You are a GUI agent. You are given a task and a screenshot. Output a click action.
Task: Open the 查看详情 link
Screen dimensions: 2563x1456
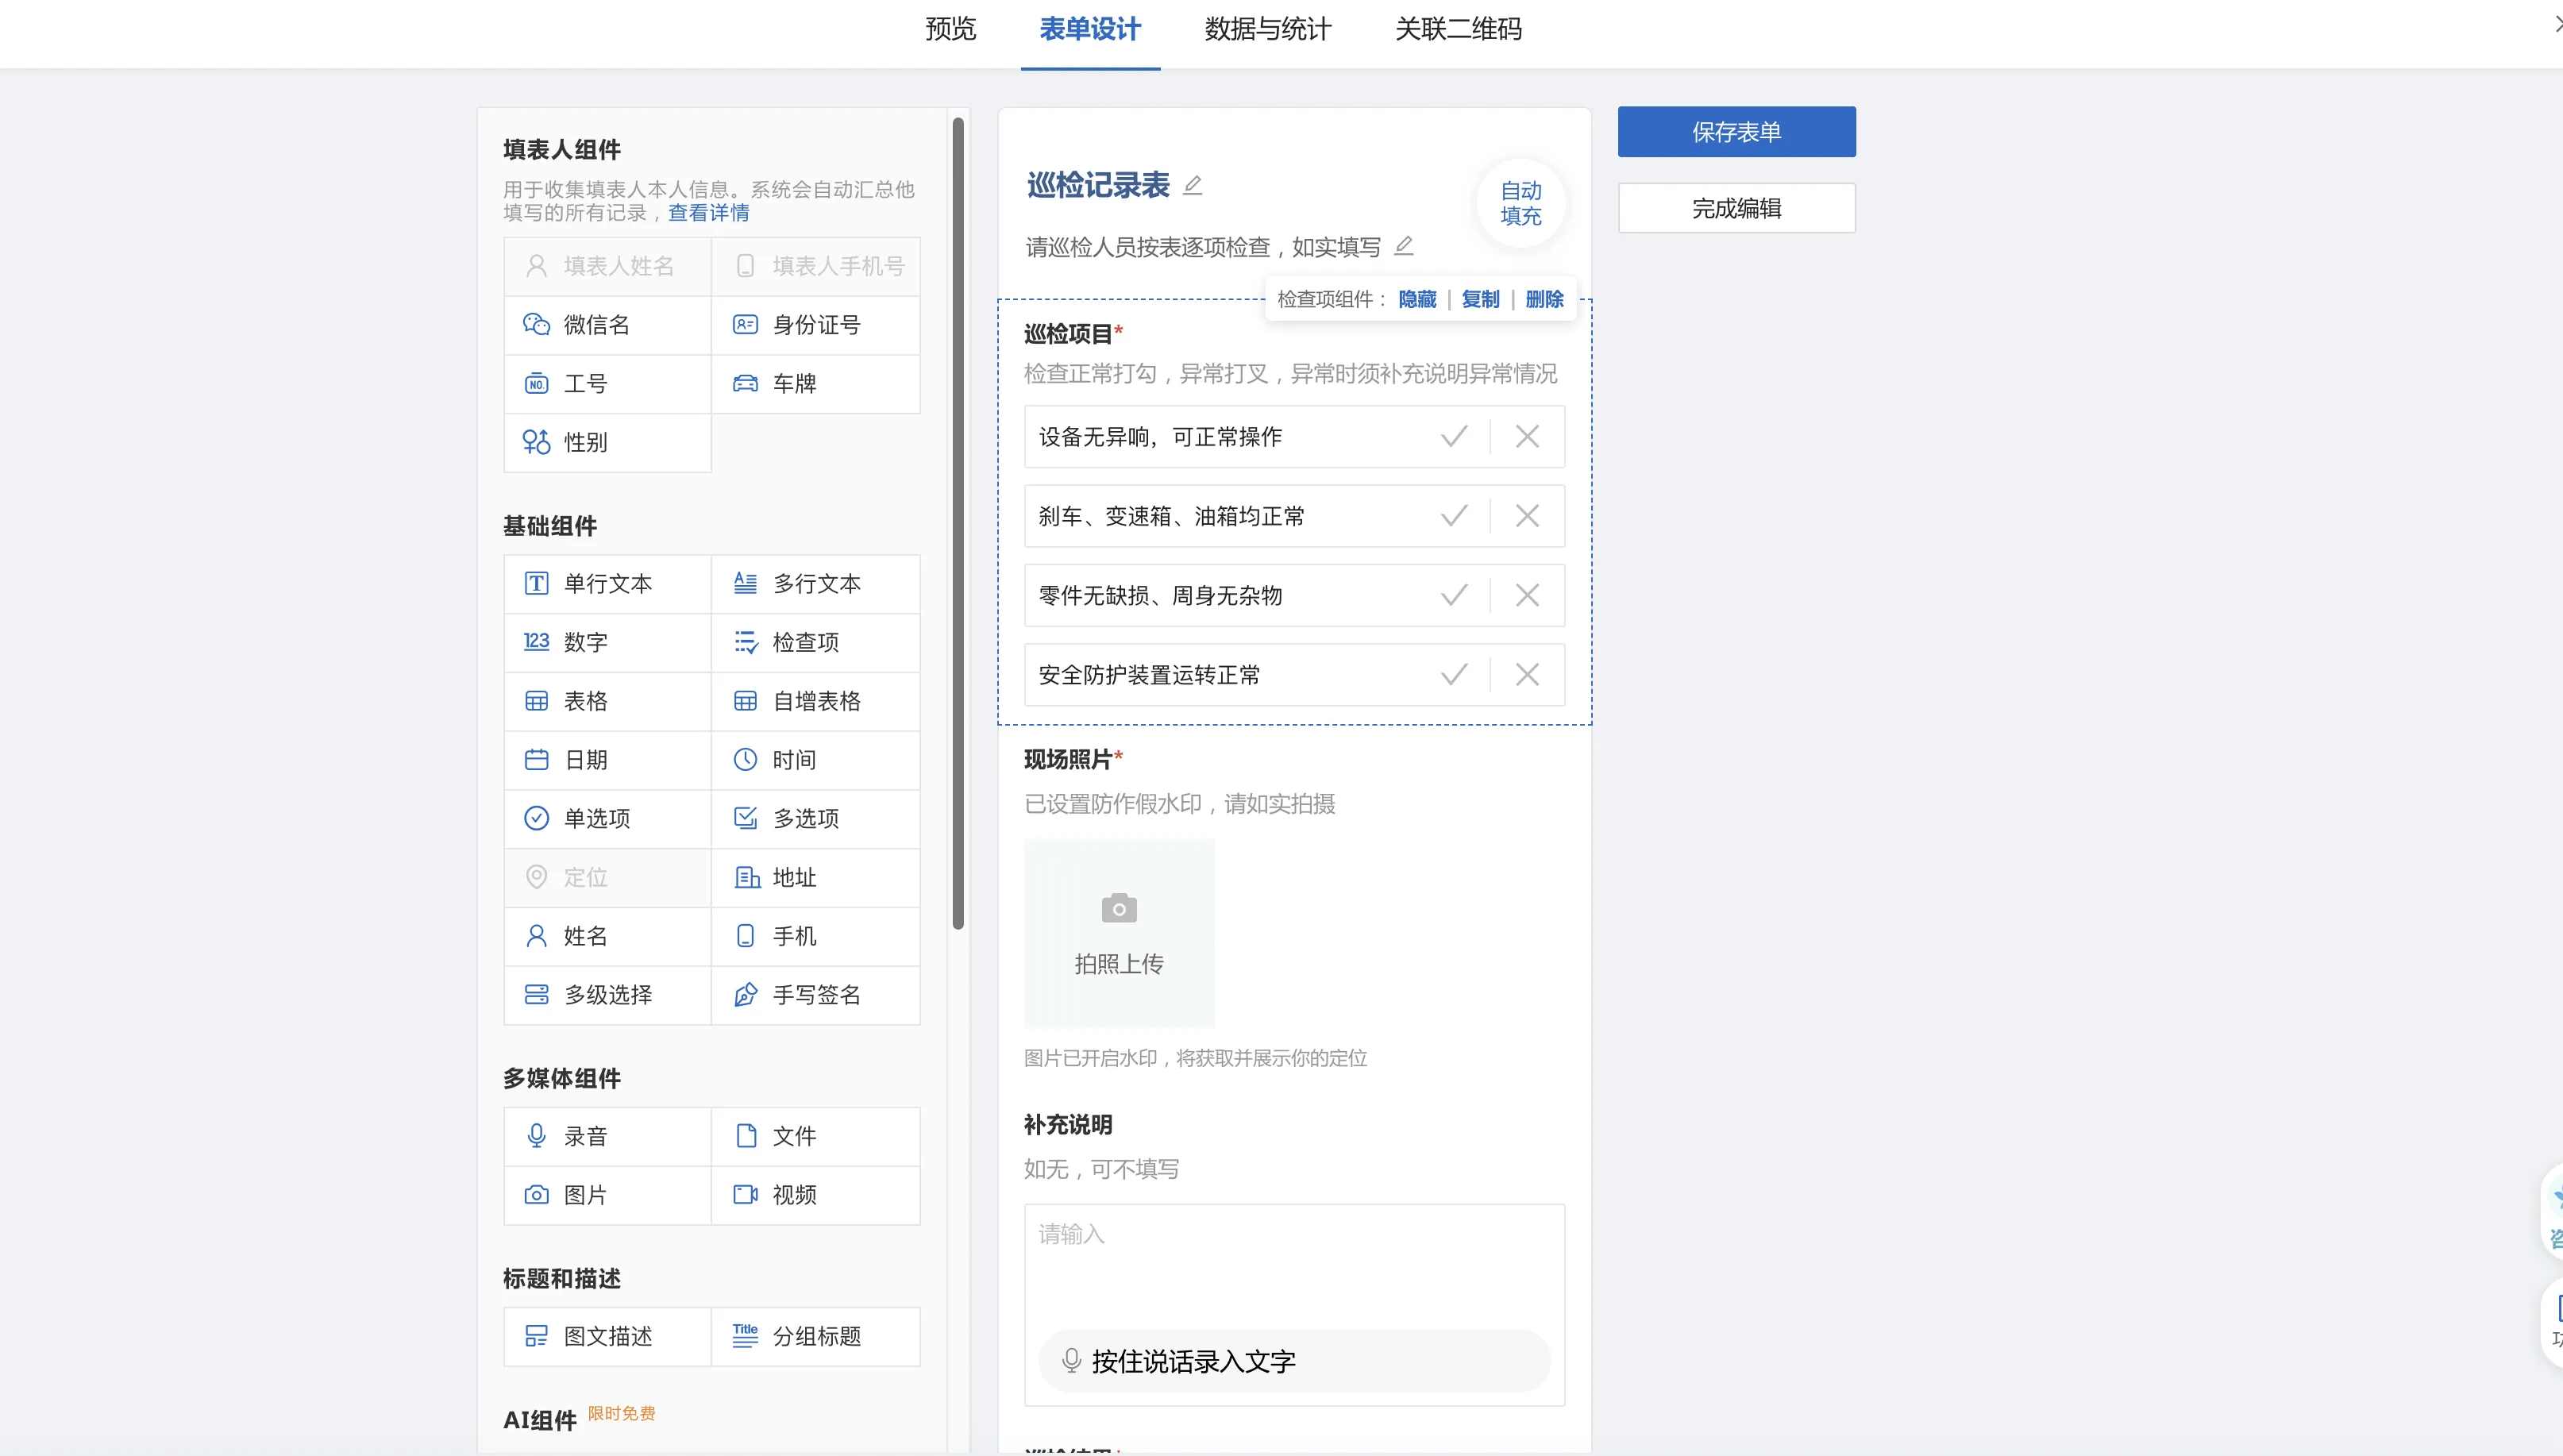[708, 213]
